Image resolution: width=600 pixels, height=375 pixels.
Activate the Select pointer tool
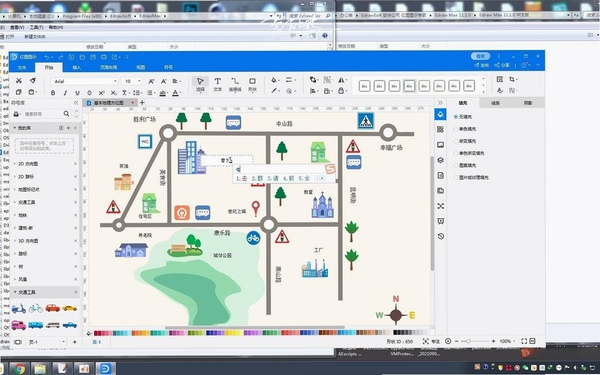click(200, 84)
